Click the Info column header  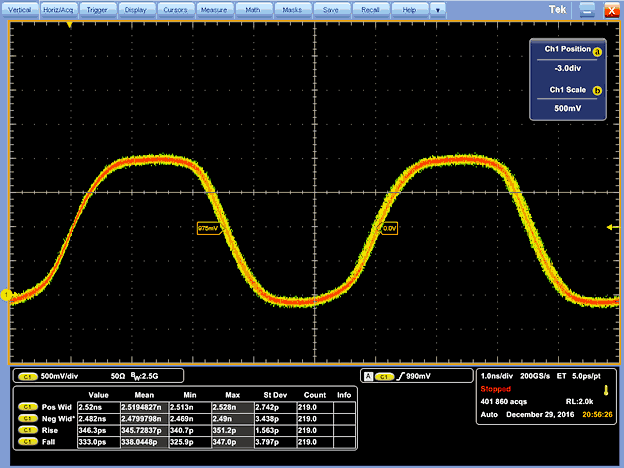click(344, 395)
